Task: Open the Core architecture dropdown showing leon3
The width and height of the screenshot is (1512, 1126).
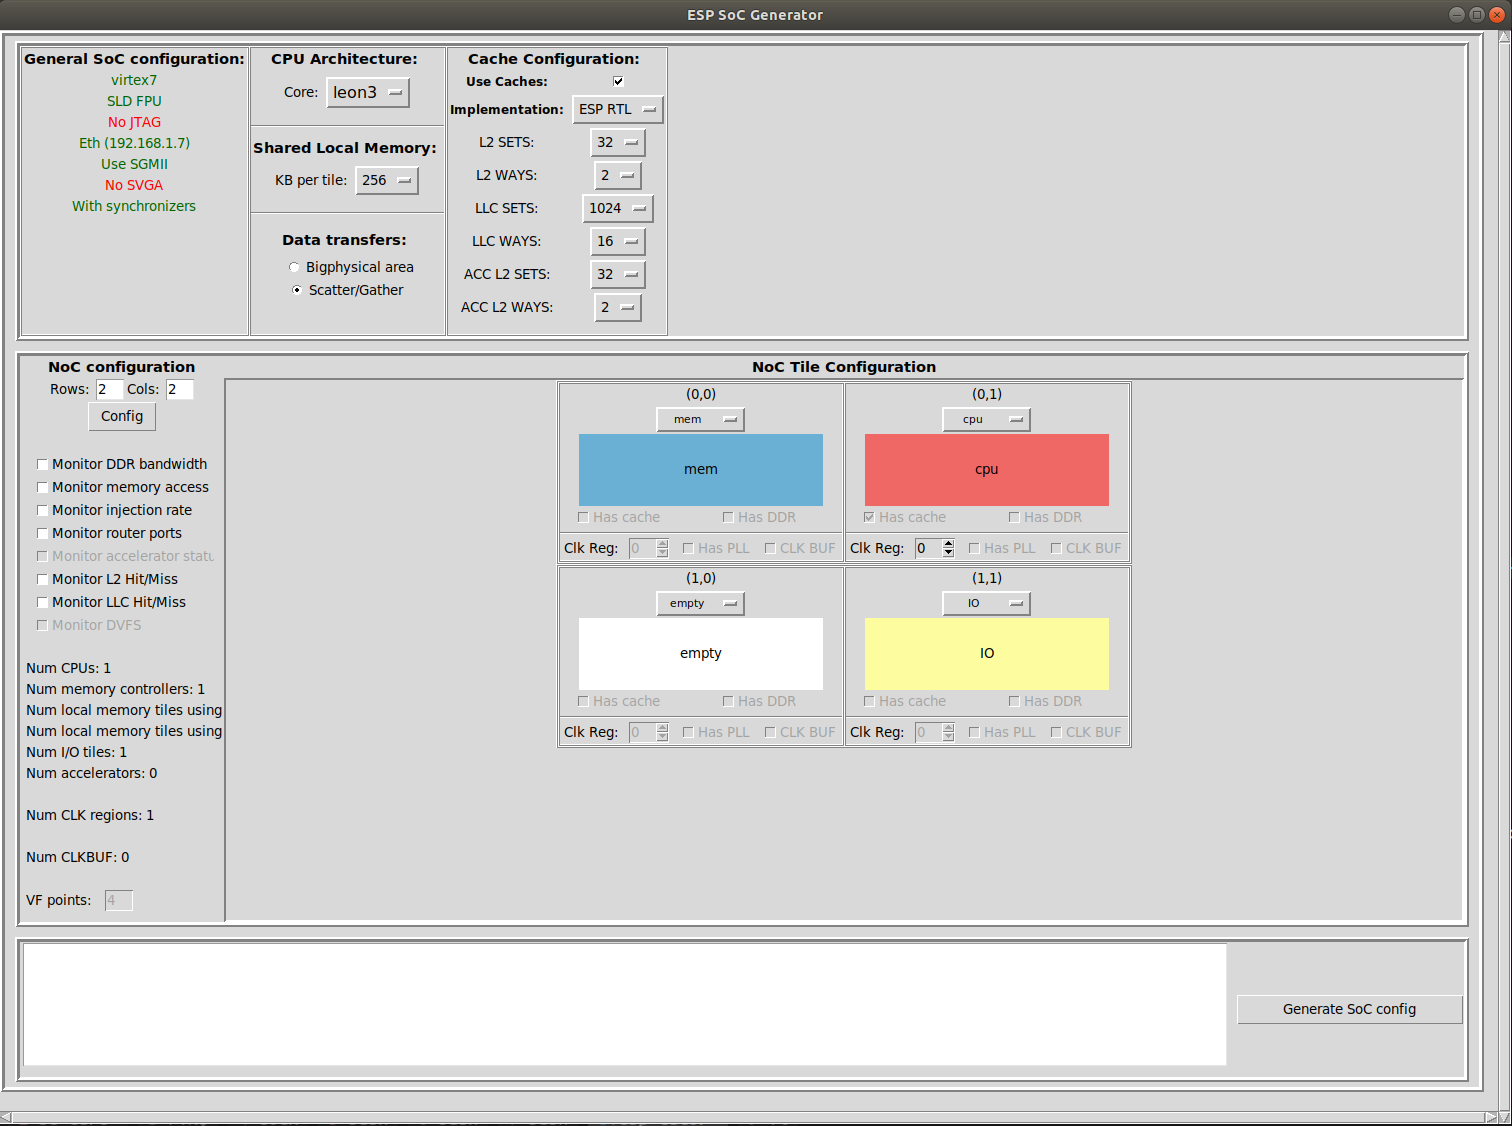Action: point(367,92)
